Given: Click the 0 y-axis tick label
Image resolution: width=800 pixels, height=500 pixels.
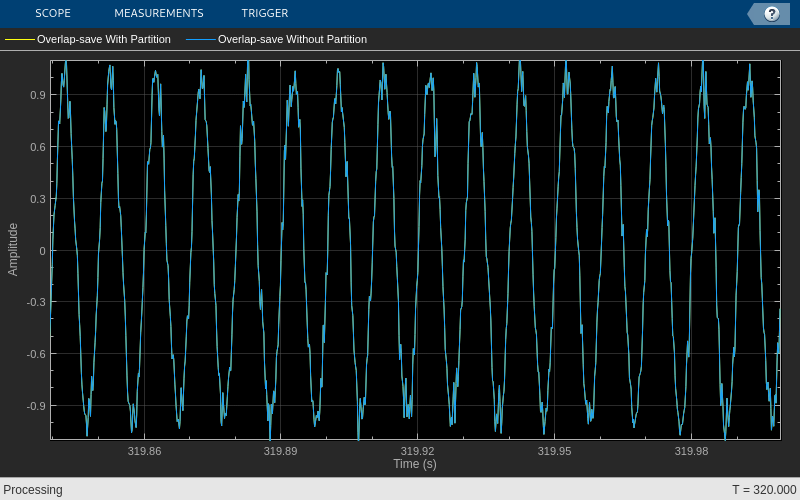Looking at the screenshot, I should tap(42, 251).
